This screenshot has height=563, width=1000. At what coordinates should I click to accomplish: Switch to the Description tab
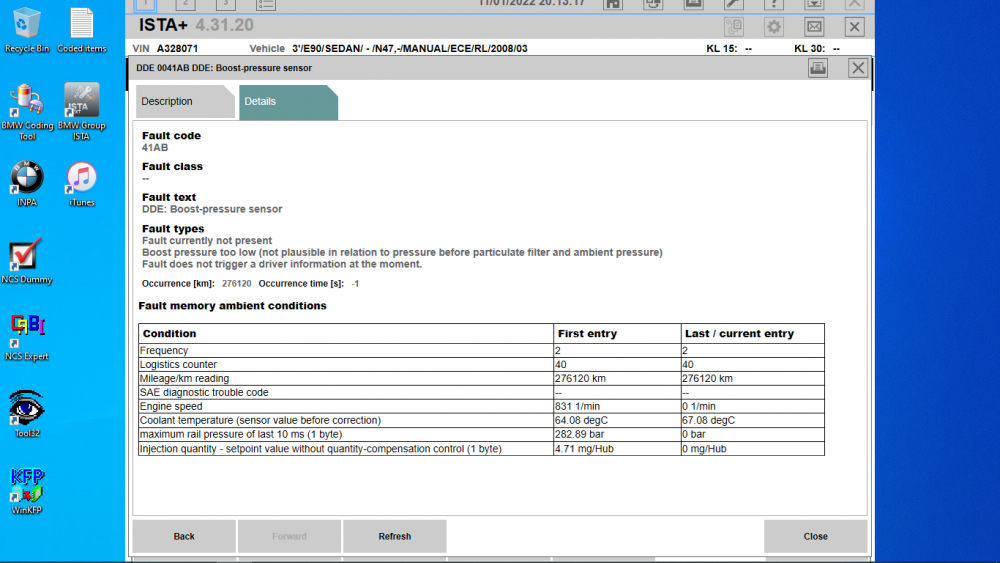pyautogui.click(x=185, y=101)
